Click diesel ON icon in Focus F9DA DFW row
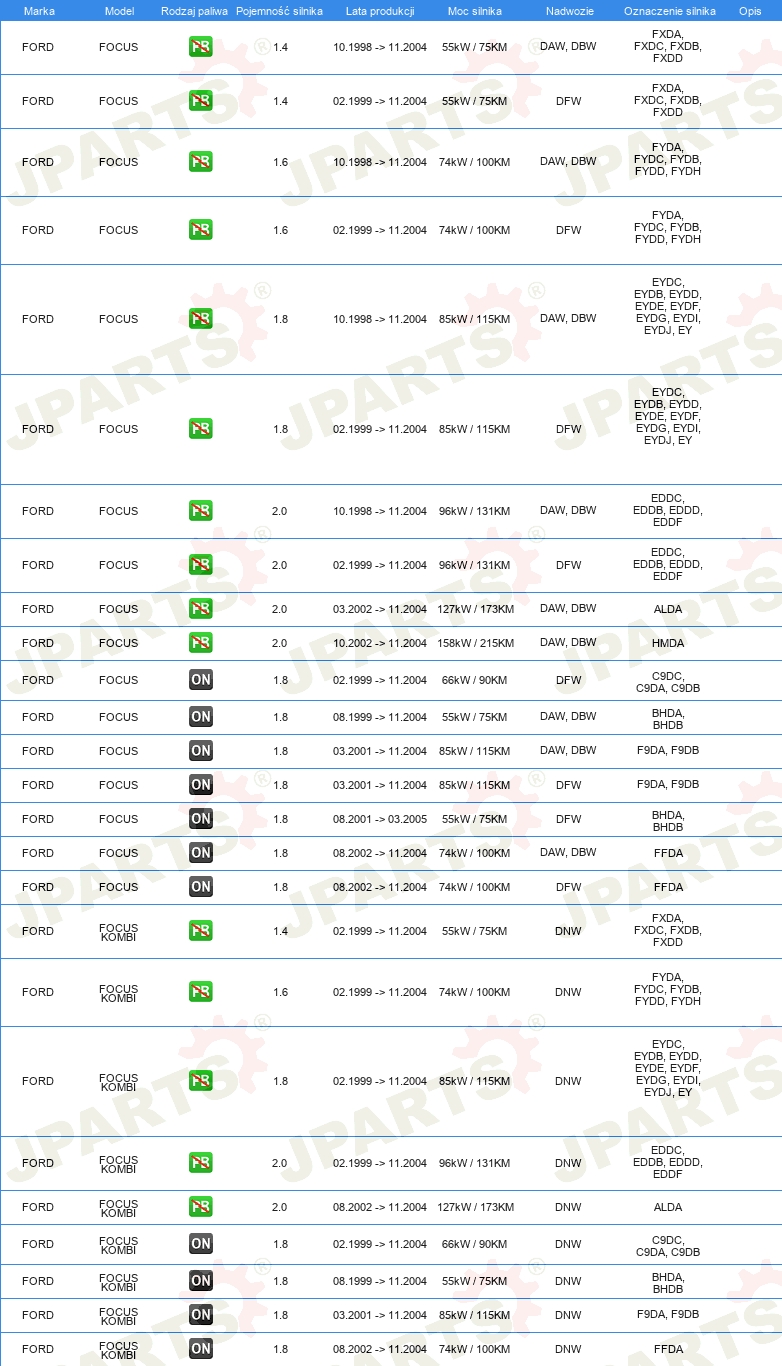The width and height of the screenshot is (782, 1366). point(201,785)
